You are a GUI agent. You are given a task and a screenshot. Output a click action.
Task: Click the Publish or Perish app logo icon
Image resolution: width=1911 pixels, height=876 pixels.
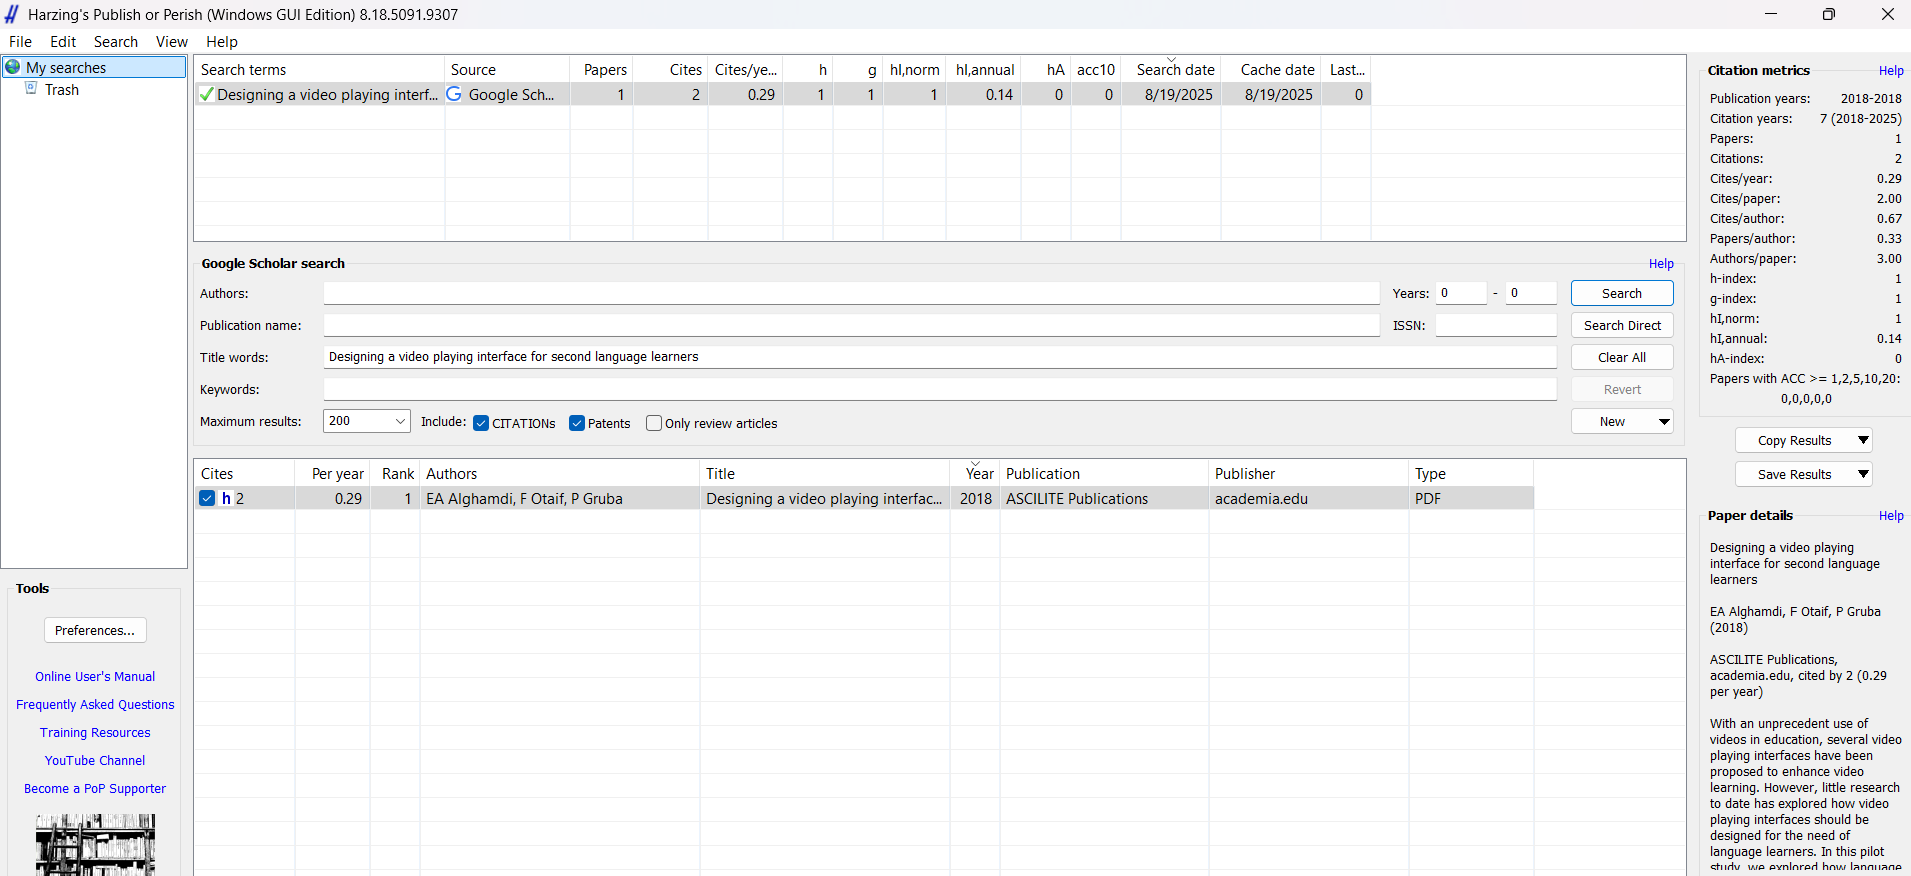pyautogui.click(x=12, y=14)
